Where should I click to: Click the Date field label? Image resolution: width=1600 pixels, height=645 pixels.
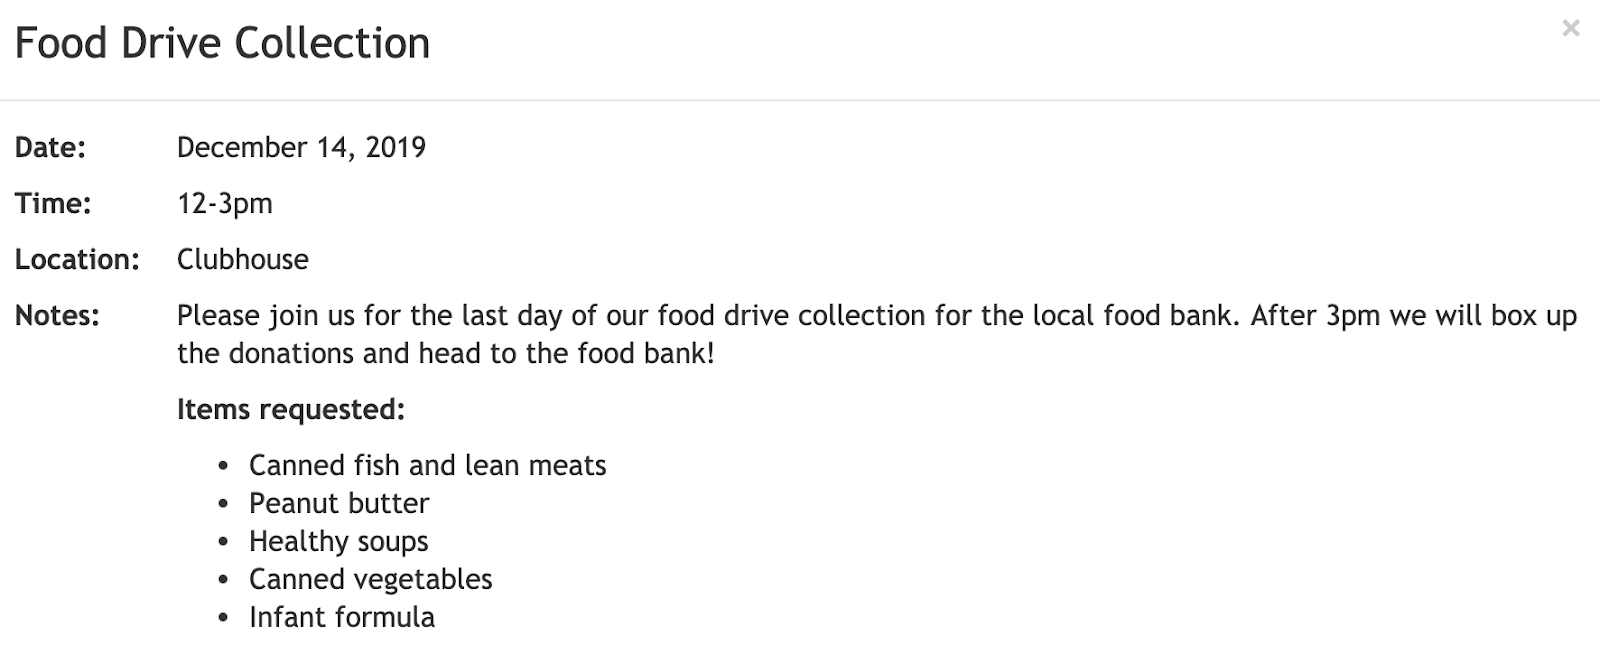point(50,148)
